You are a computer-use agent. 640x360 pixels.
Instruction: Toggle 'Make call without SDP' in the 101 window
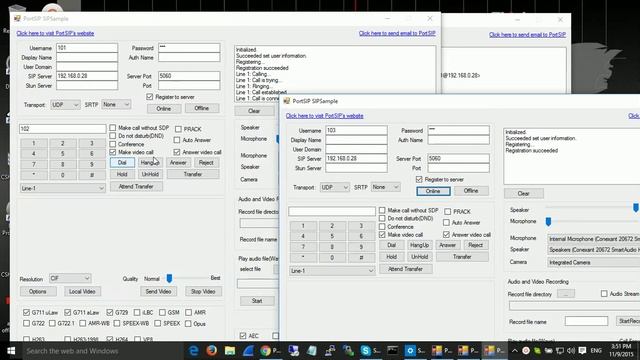[x=113, y=128]
